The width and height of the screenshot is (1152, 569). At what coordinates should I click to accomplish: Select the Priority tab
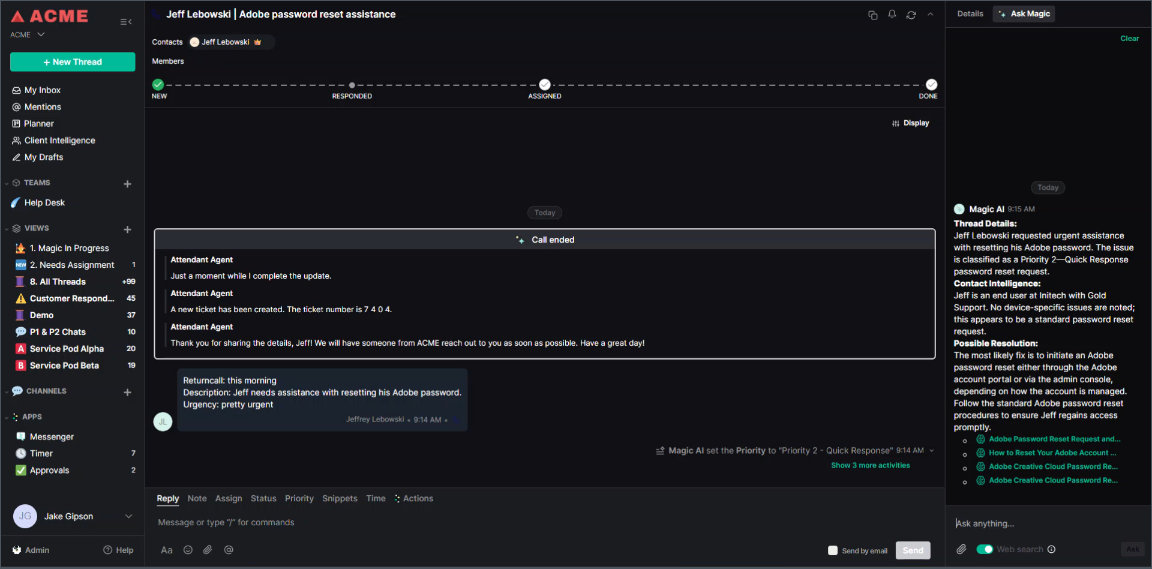(299, 498)
